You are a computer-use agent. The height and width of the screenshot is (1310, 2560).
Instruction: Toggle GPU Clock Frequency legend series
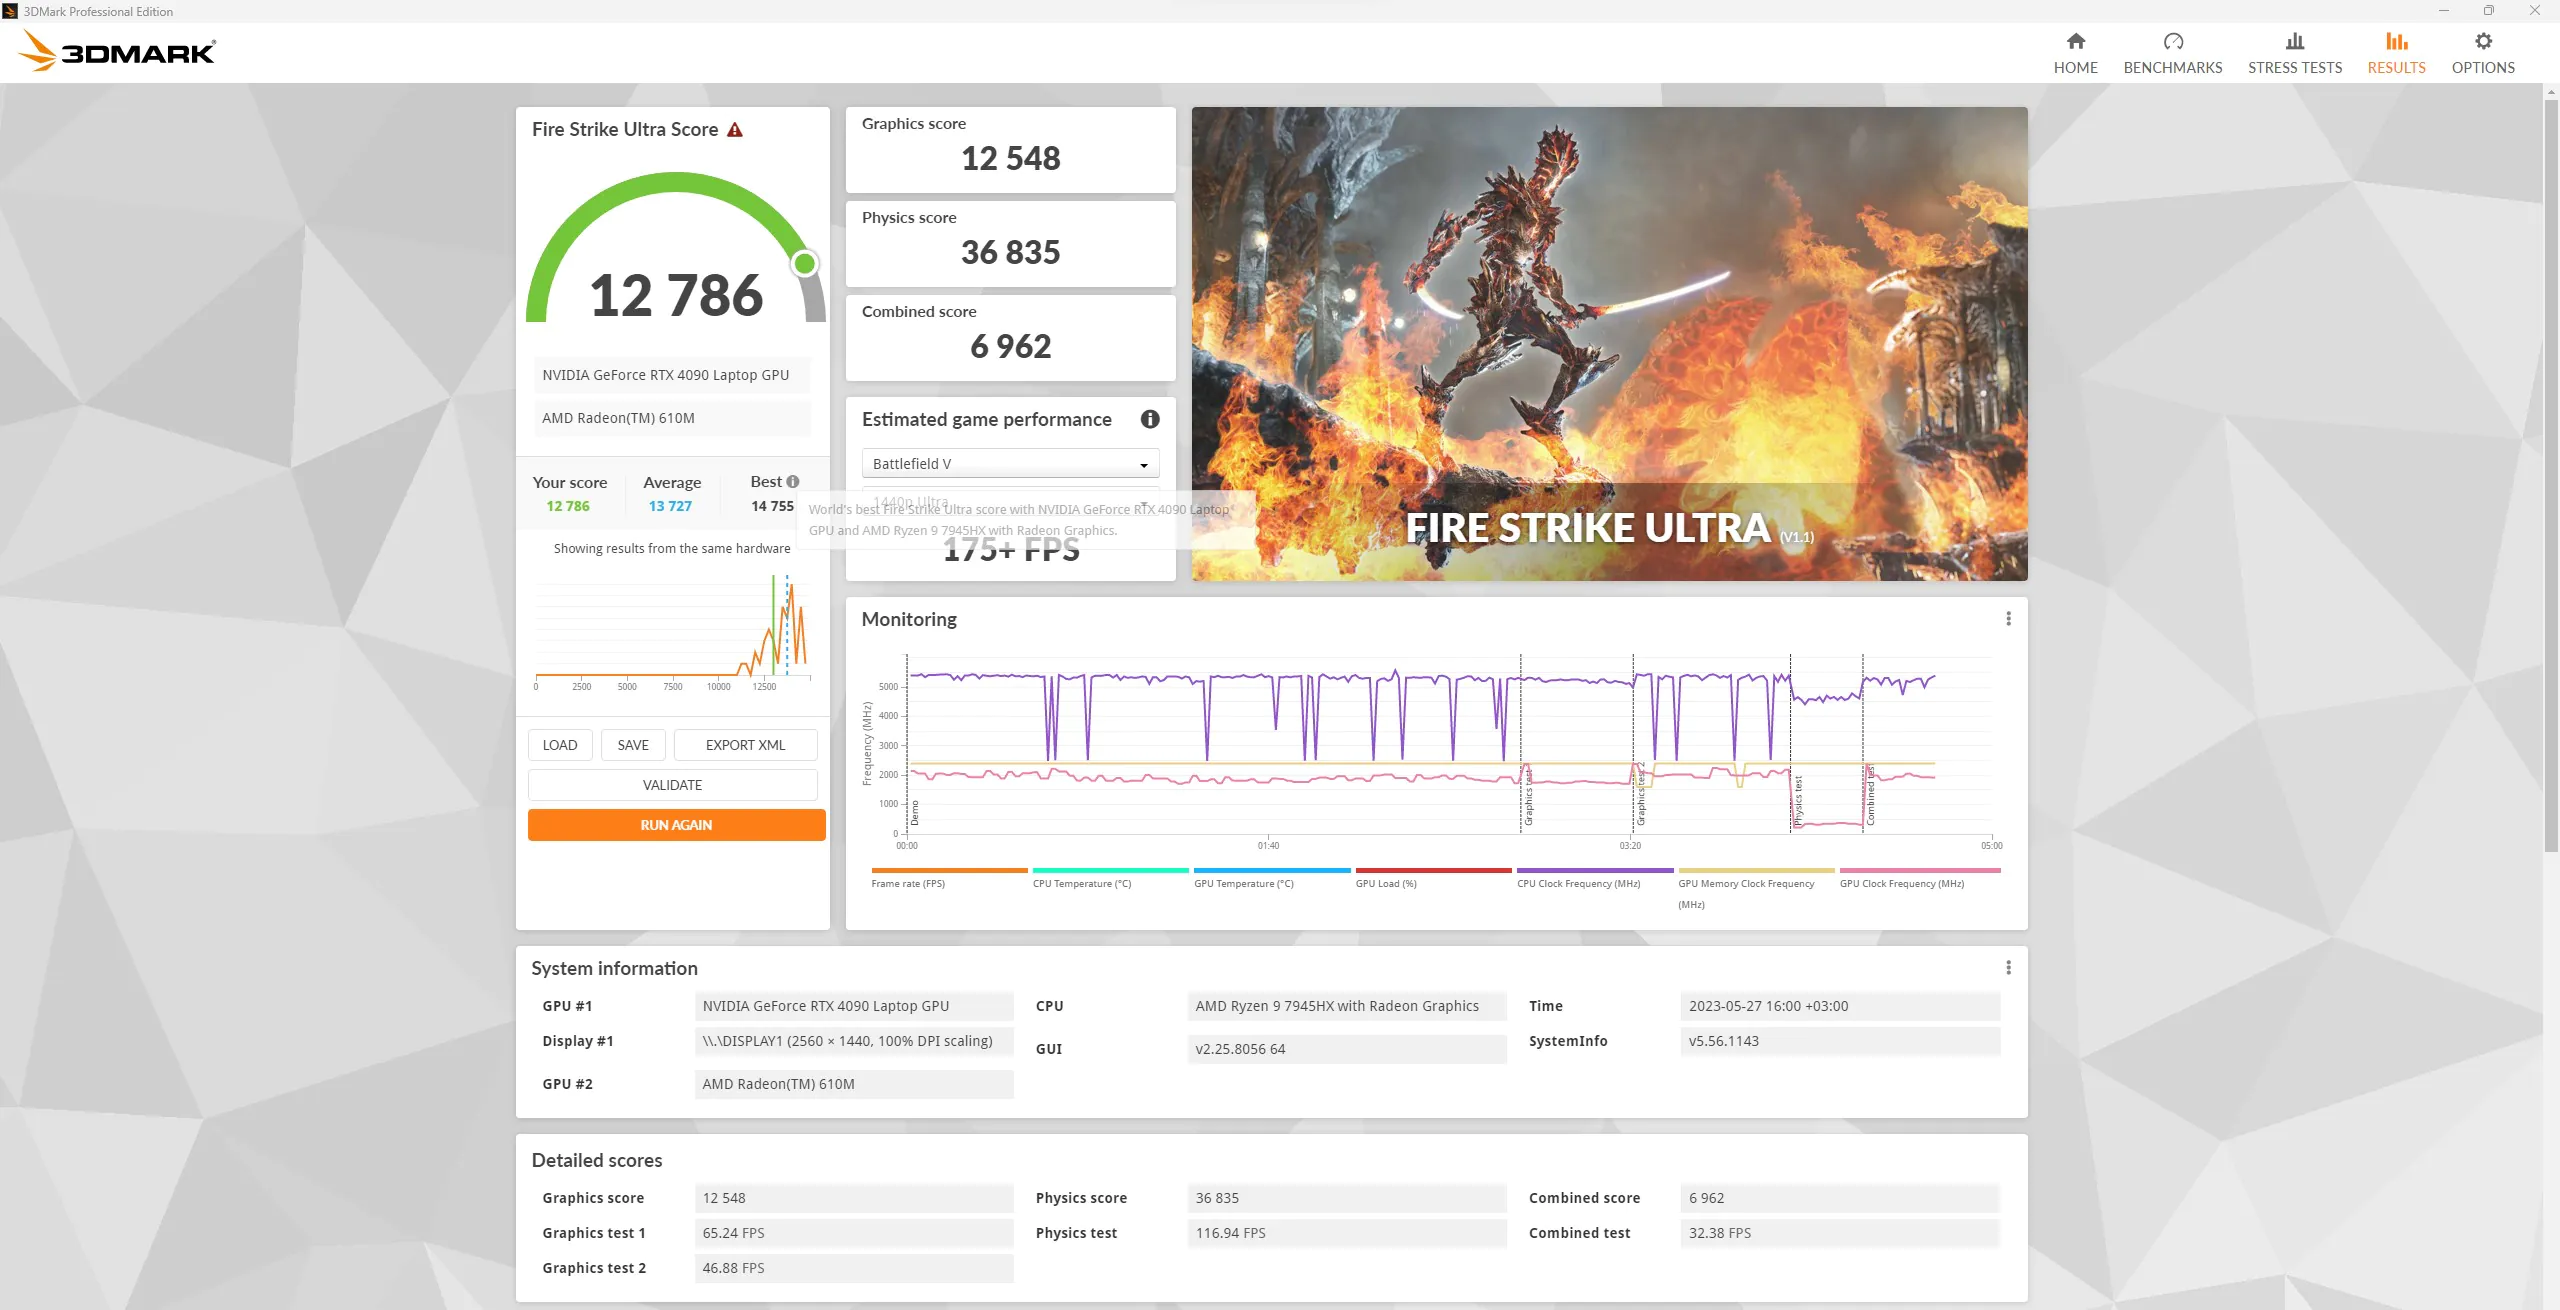click(x=1919, y=878)
